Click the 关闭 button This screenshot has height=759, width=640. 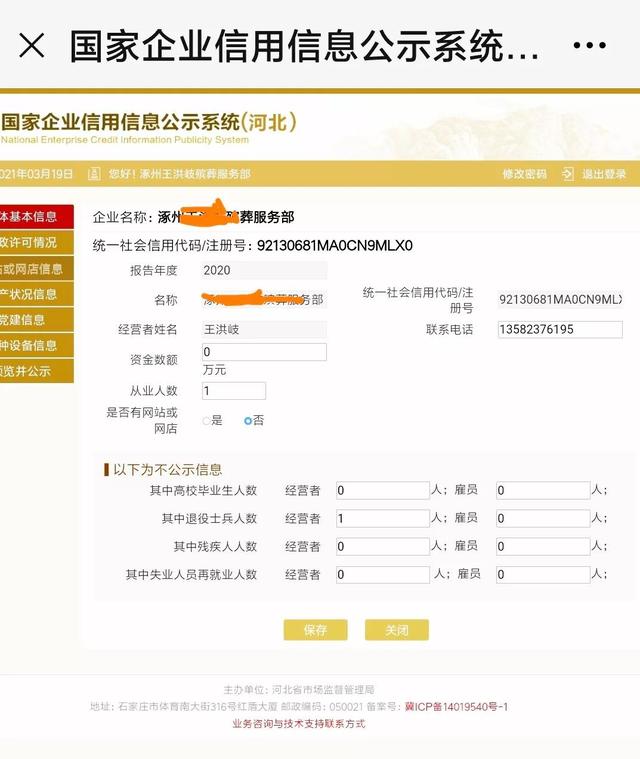397,630
